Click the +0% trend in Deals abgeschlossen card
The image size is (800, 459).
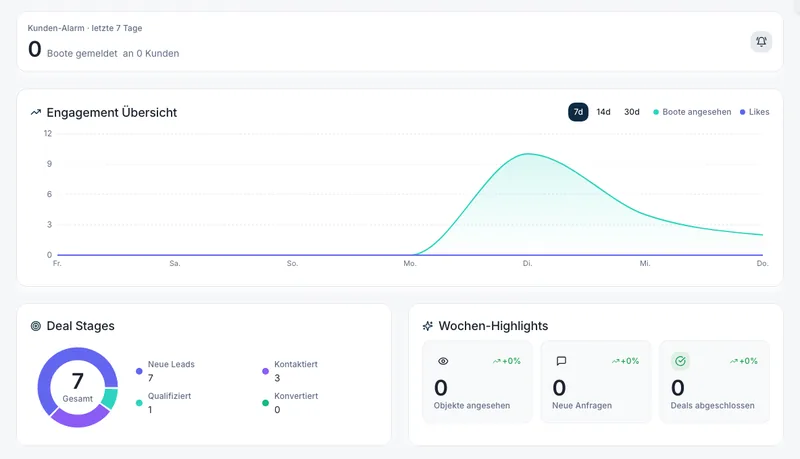click(x=744, y=361)
